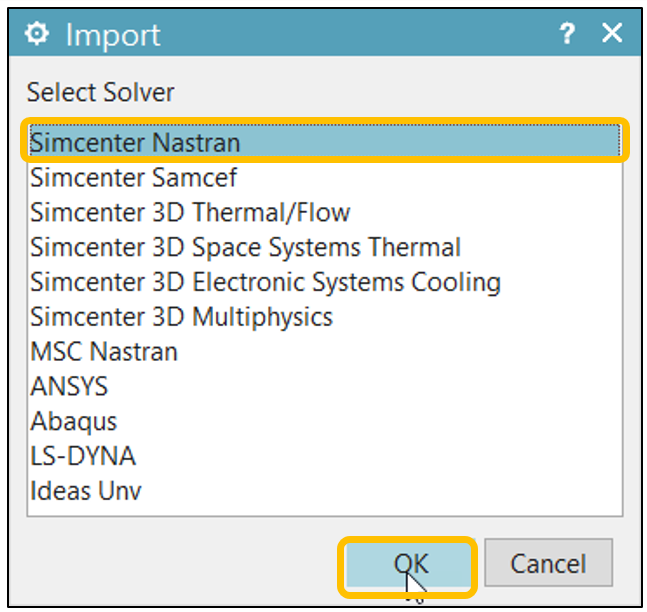Click the Import title bar text
This screenshot has height=612, width=647.
pyautogui.click(x=112, y=35)
